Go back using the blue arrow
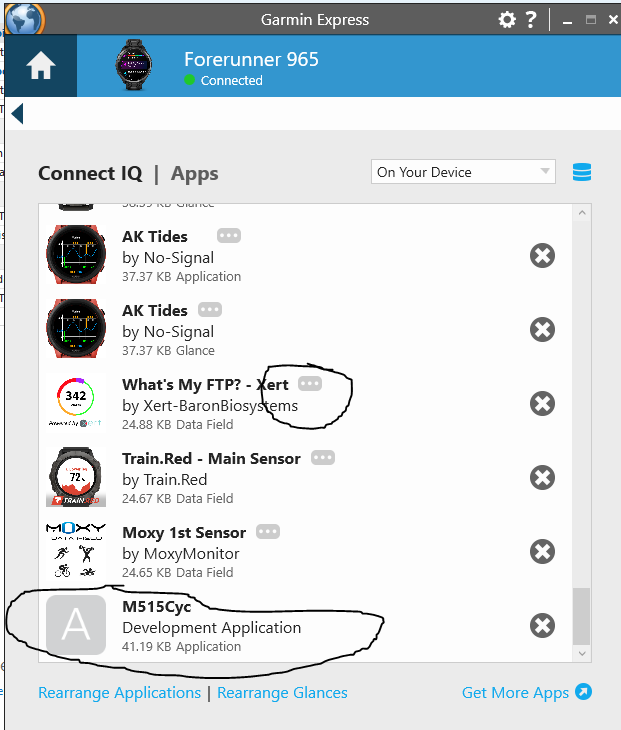The height and width of the screenshot is (730, 621). click(x=17, y=114)
